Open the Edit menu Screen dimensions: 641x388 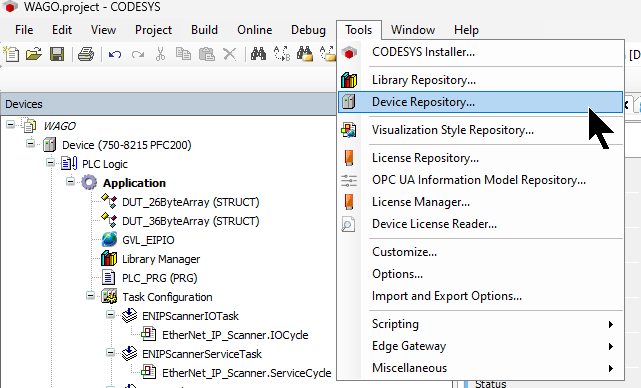tap(62, 30)
